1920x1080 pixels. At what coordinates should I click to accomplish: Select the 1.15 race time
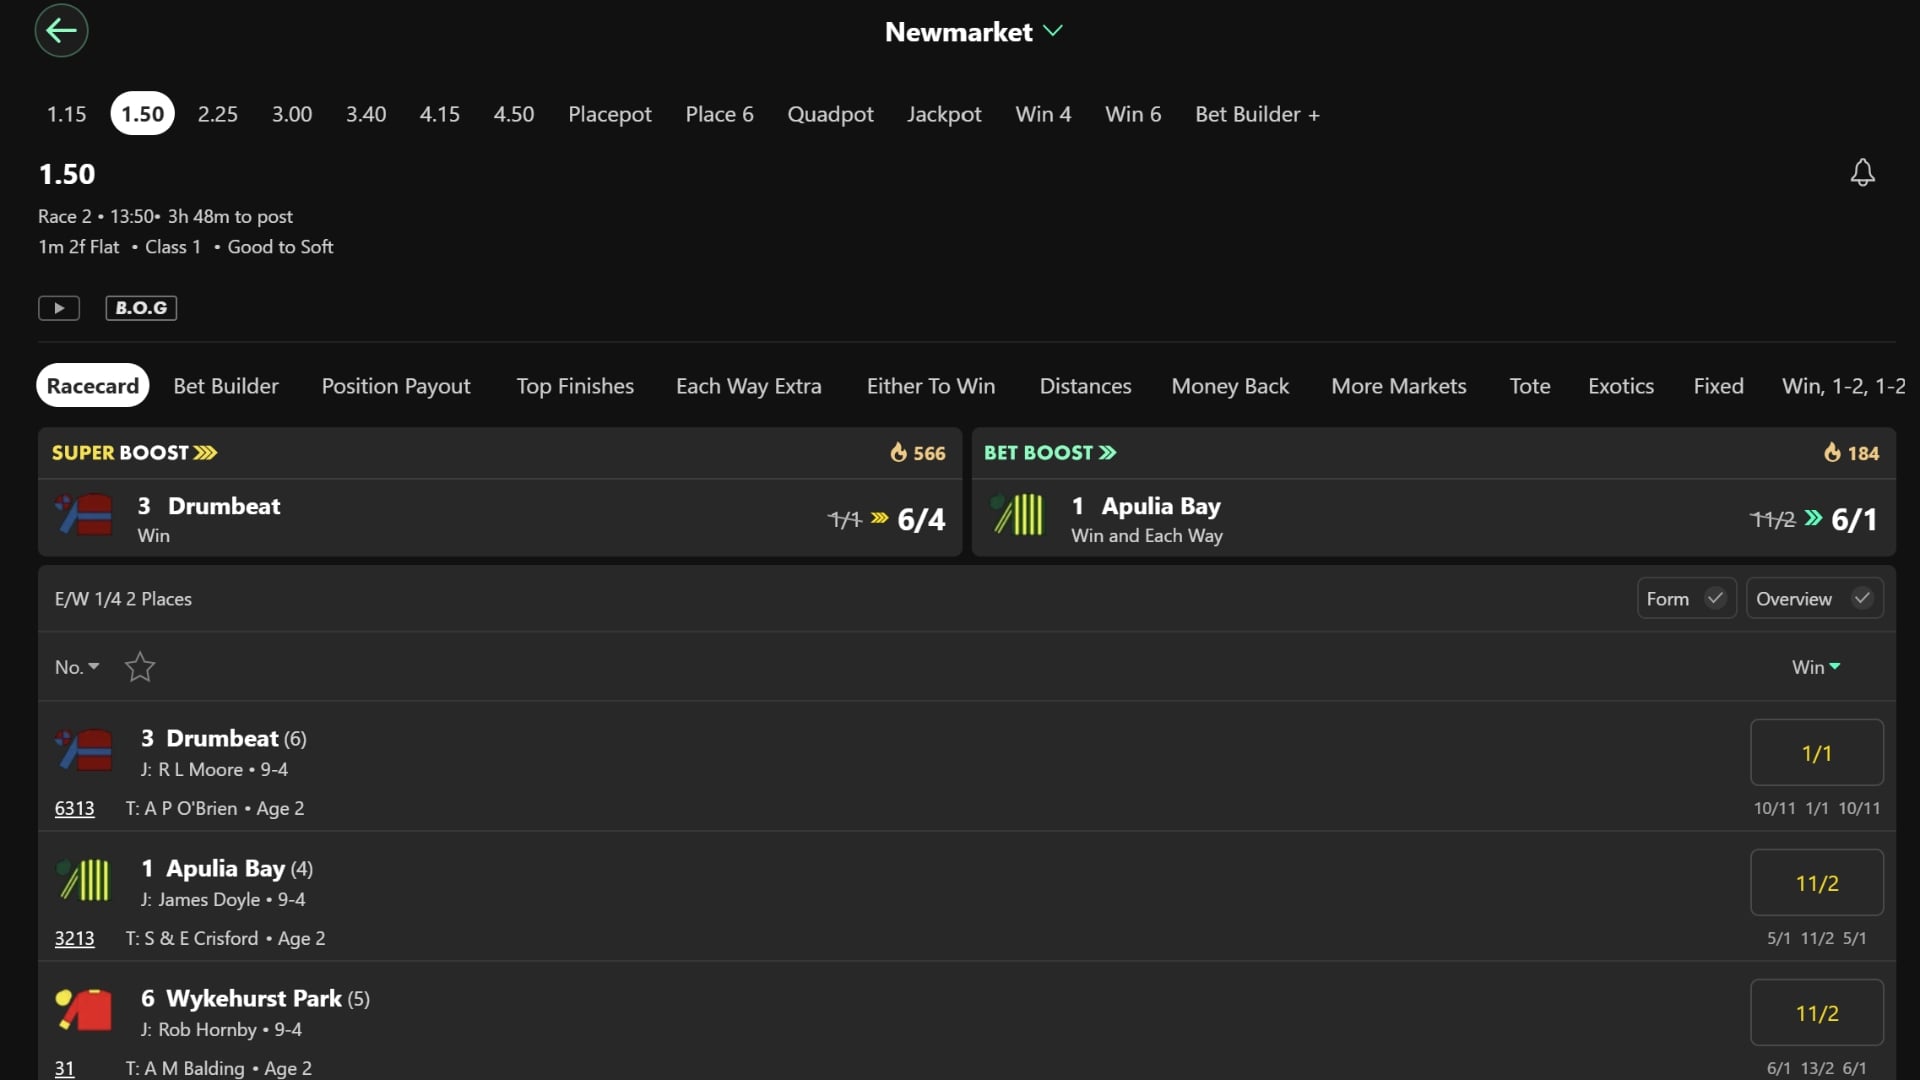coord(67,114)
